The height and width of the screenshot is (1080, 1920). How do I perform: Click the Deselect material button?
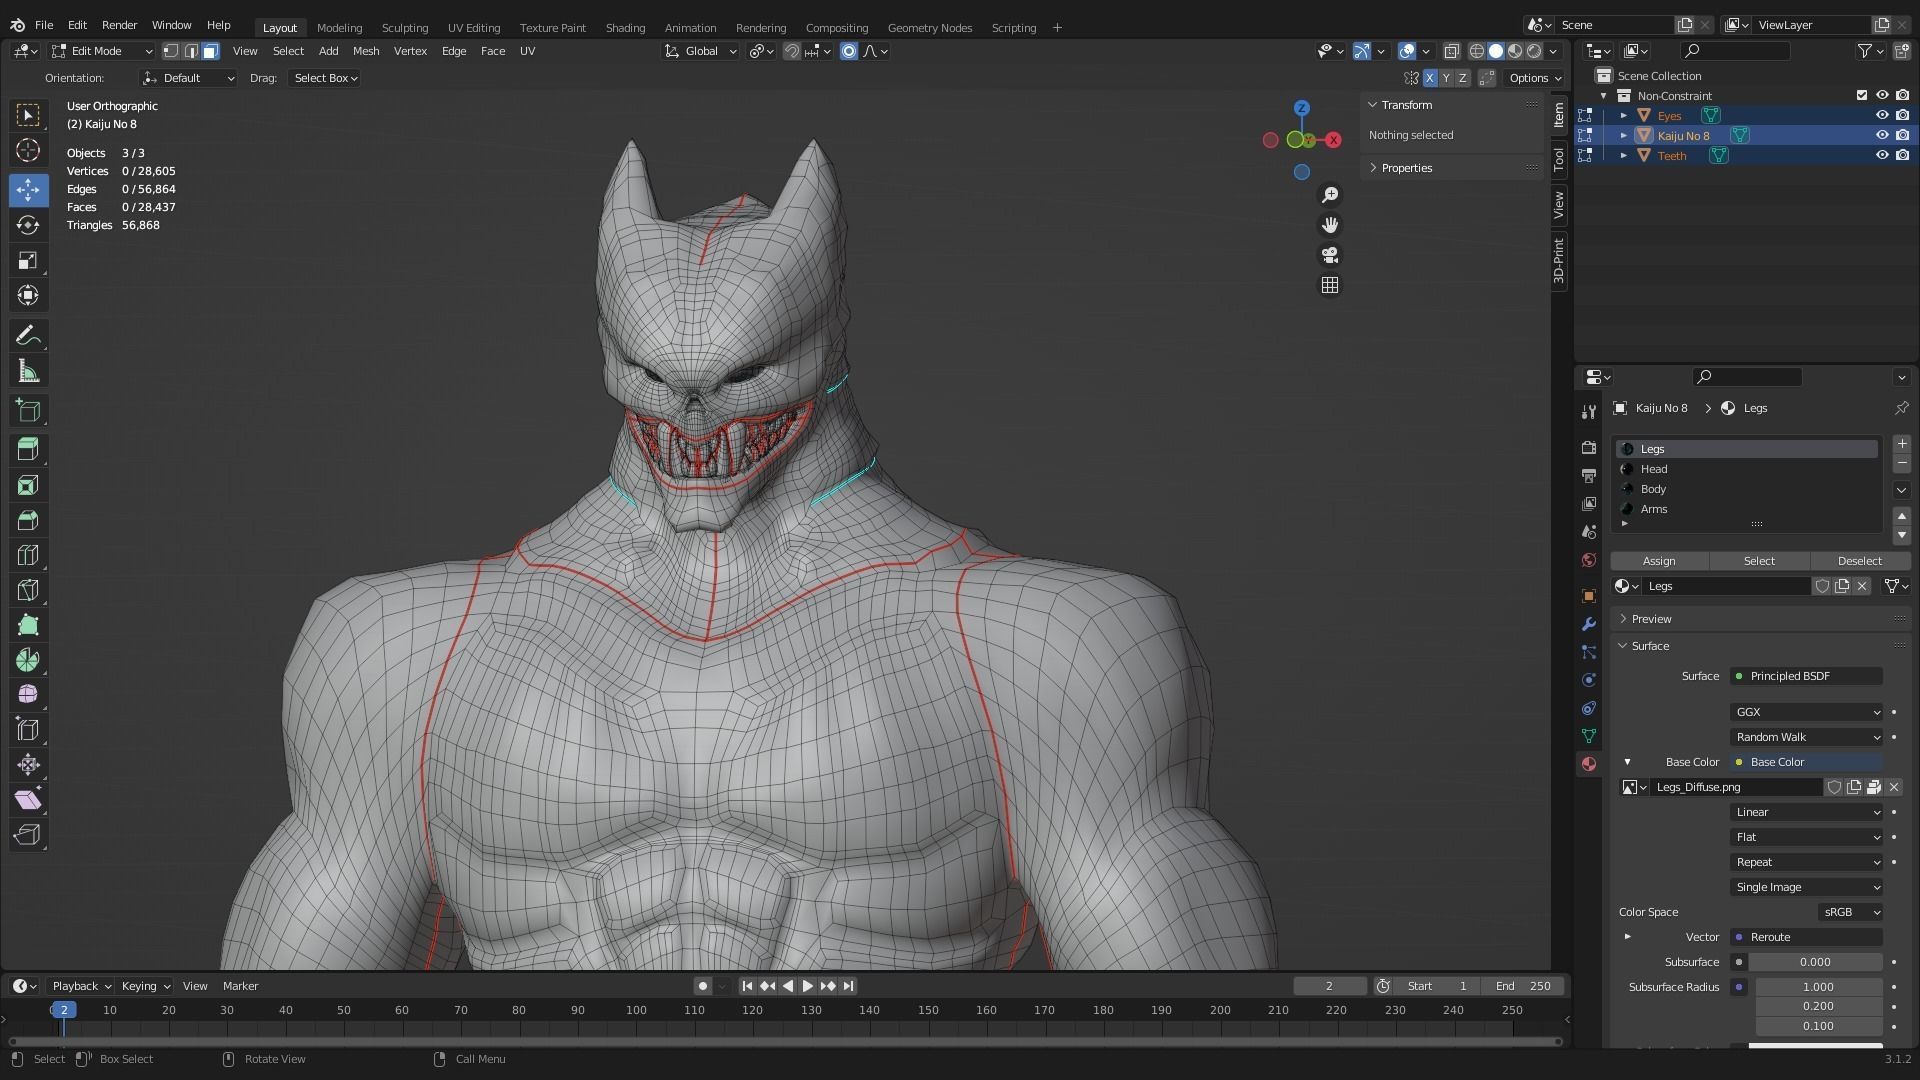pyautogui.click(x=1859, y=561)
